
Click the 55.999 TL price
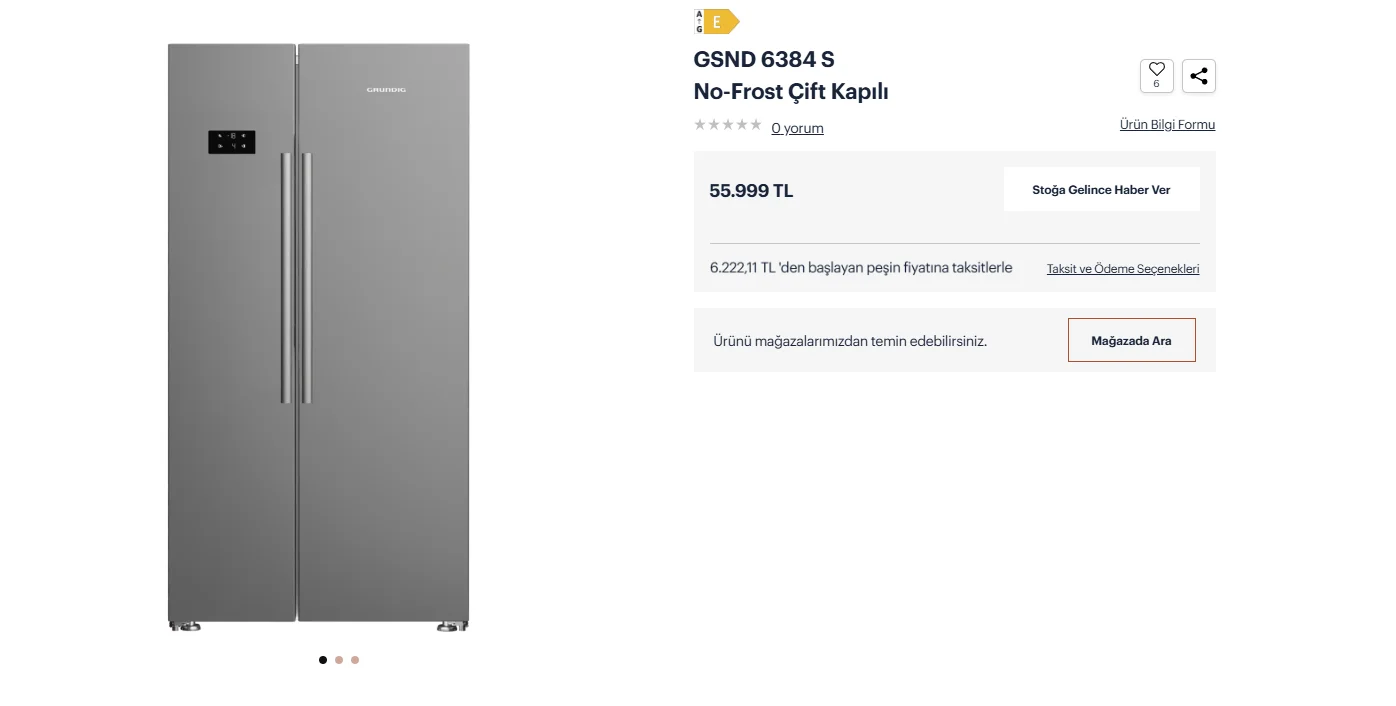(x=751, y=191)
